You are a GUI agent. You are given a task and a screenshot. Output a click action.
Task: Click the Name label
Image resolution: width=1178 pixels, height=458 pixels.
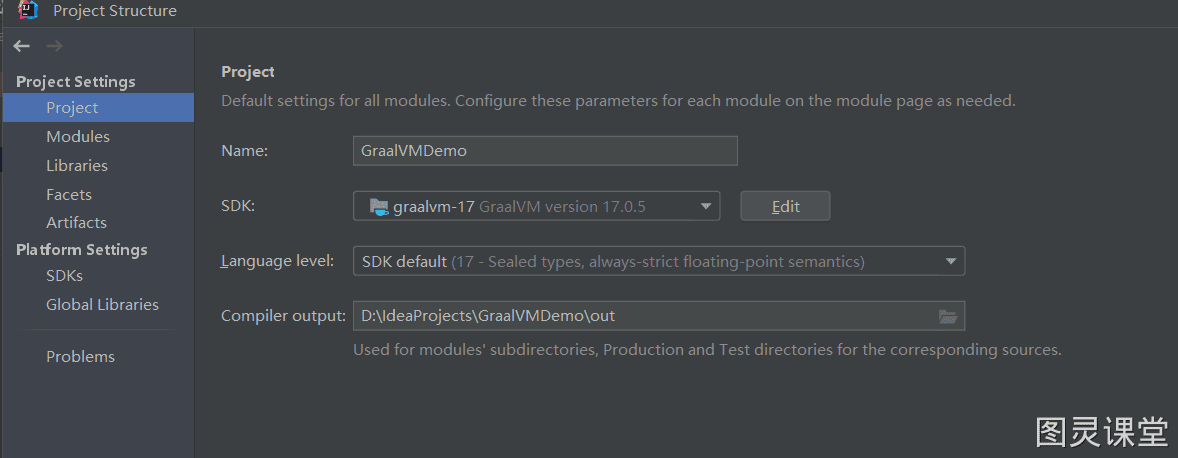(244, 150)
